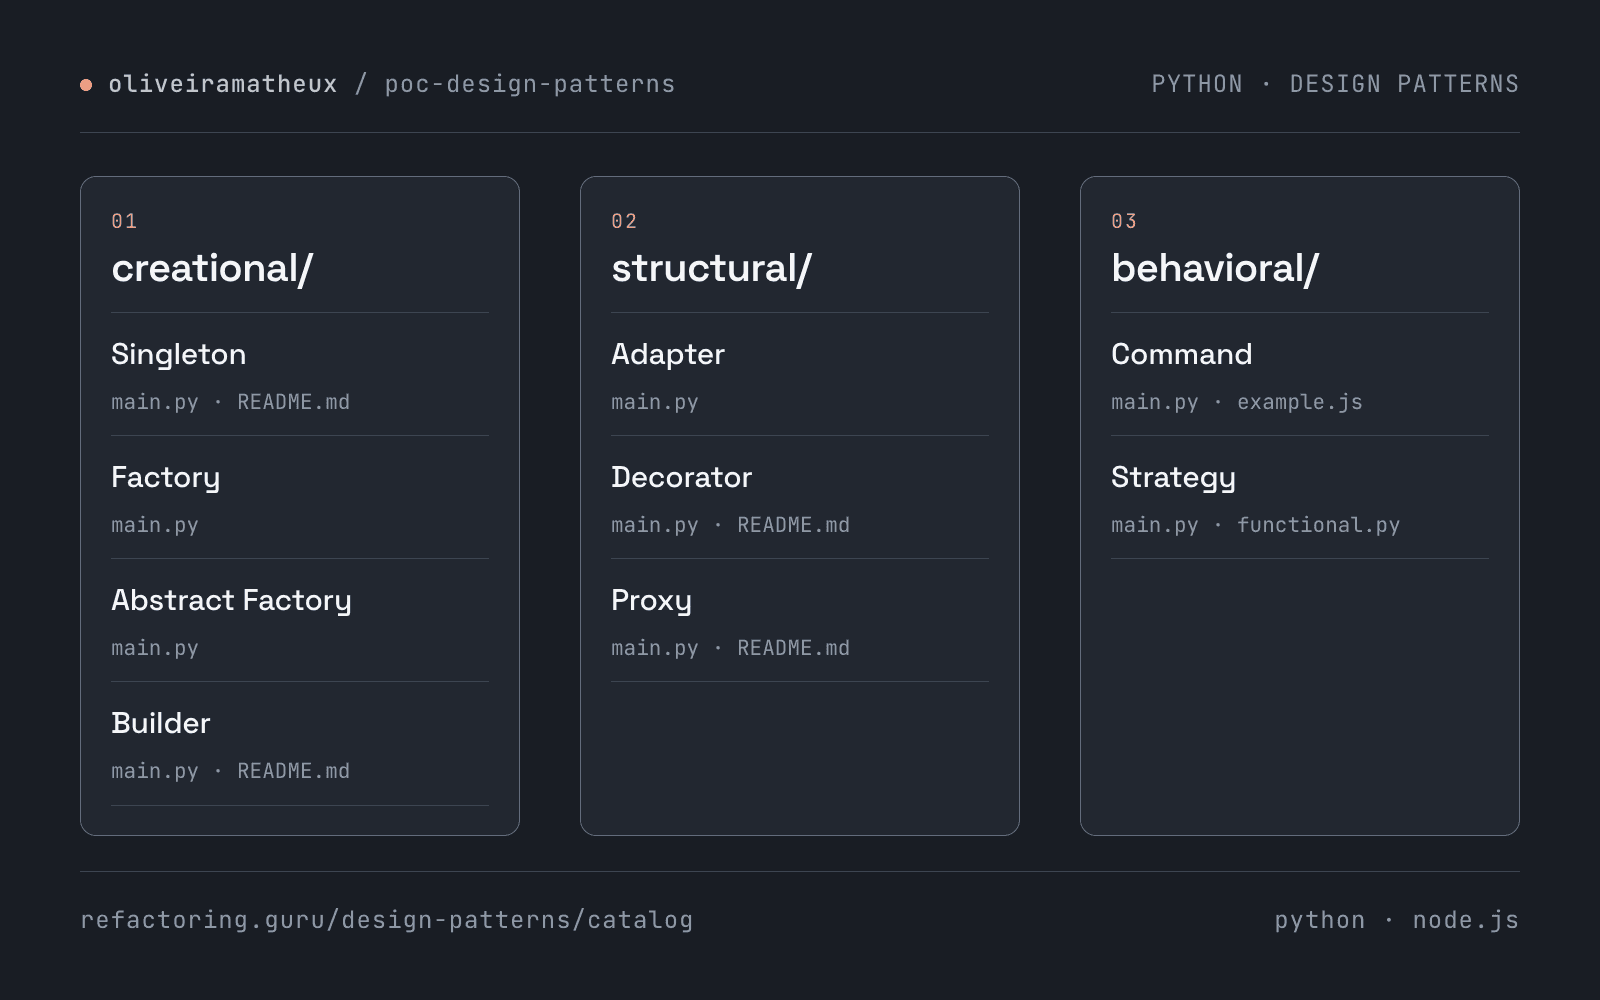Open the Builder pattern entry
Viewport: 1600px width, 1000px height.
pyautogui.click(x=161, y=723)
